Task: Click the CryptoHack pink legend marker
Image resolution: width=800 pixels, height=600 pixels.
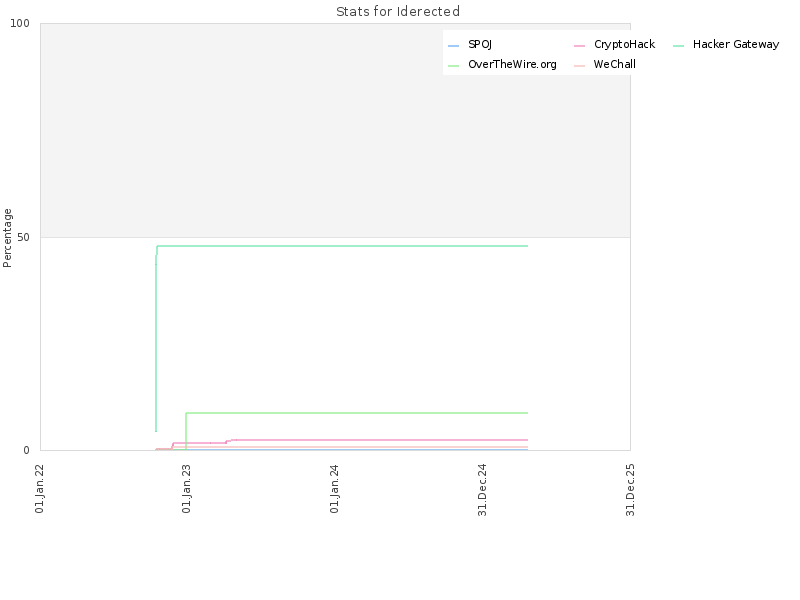Action: [579, 46]
